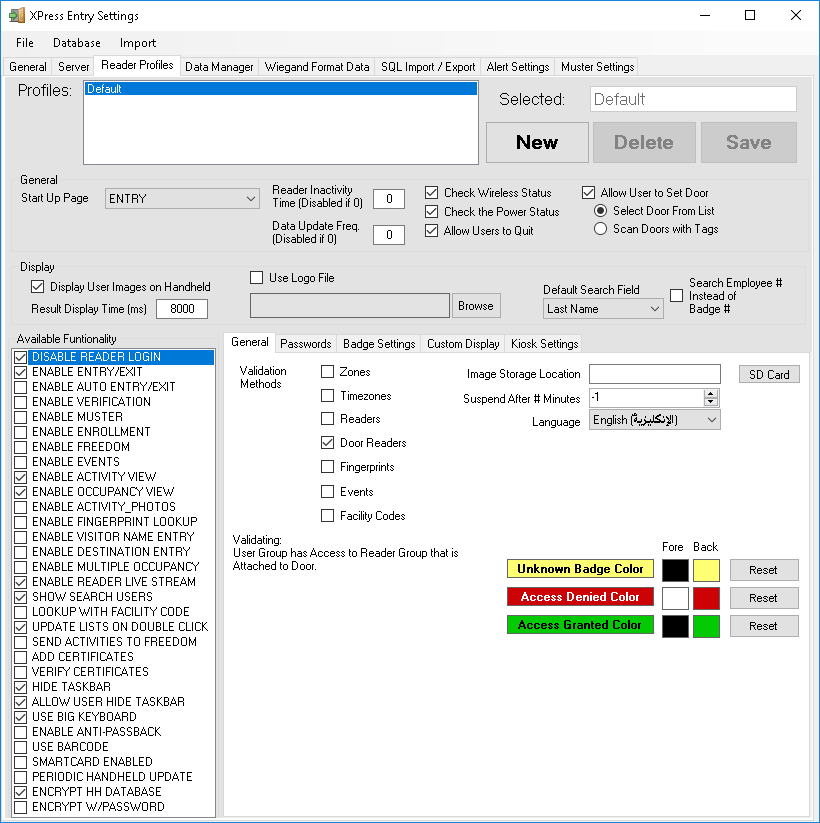Viewport: 820px width, 823px height.
Task: Click the Access Denied red Back color swatch
Action: (x=706, y=598)
